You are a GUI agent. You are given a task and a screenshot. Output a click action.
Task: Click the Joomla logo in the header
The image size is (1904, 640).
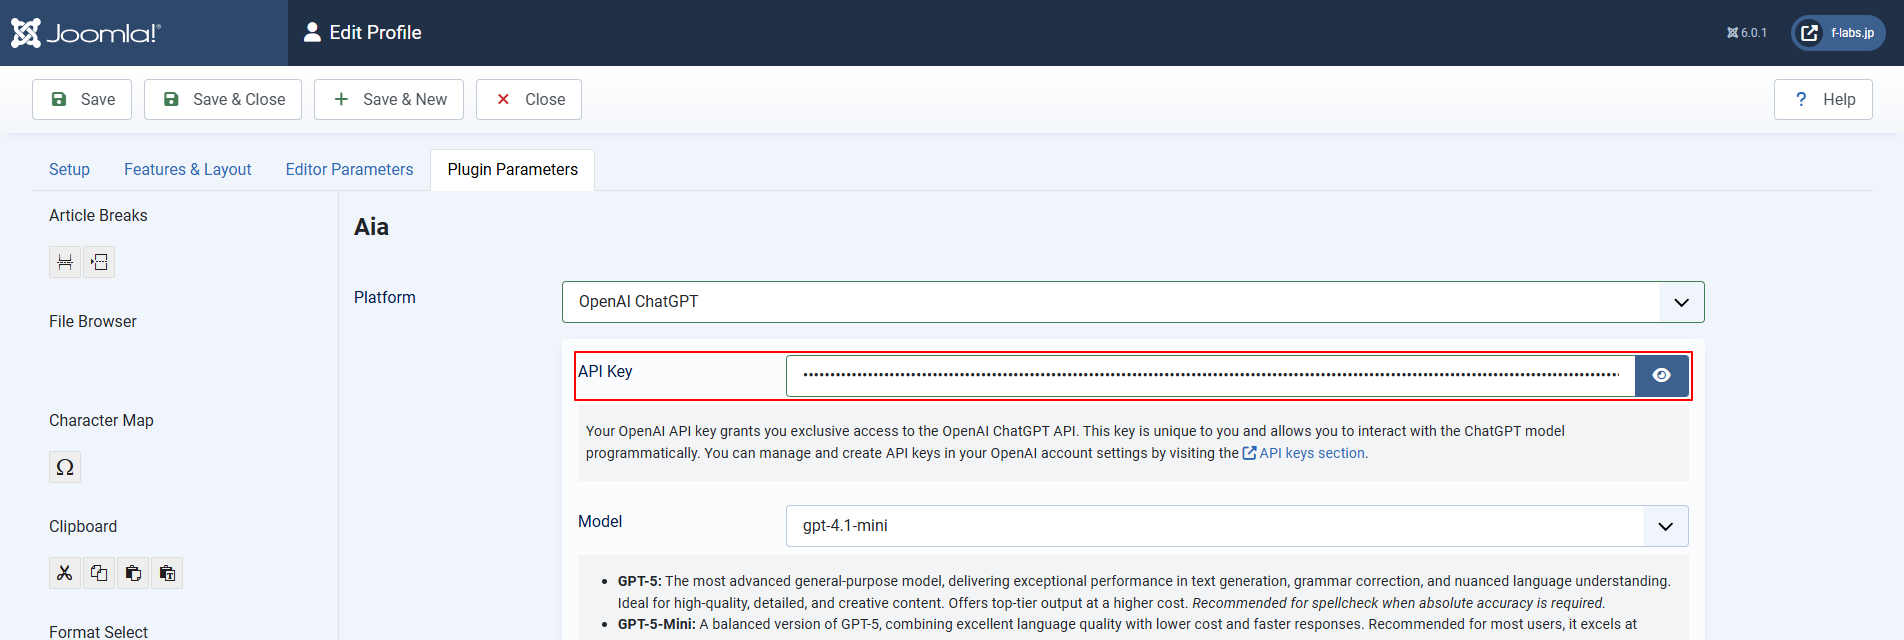pyautogui.click(x=86, y=33)
